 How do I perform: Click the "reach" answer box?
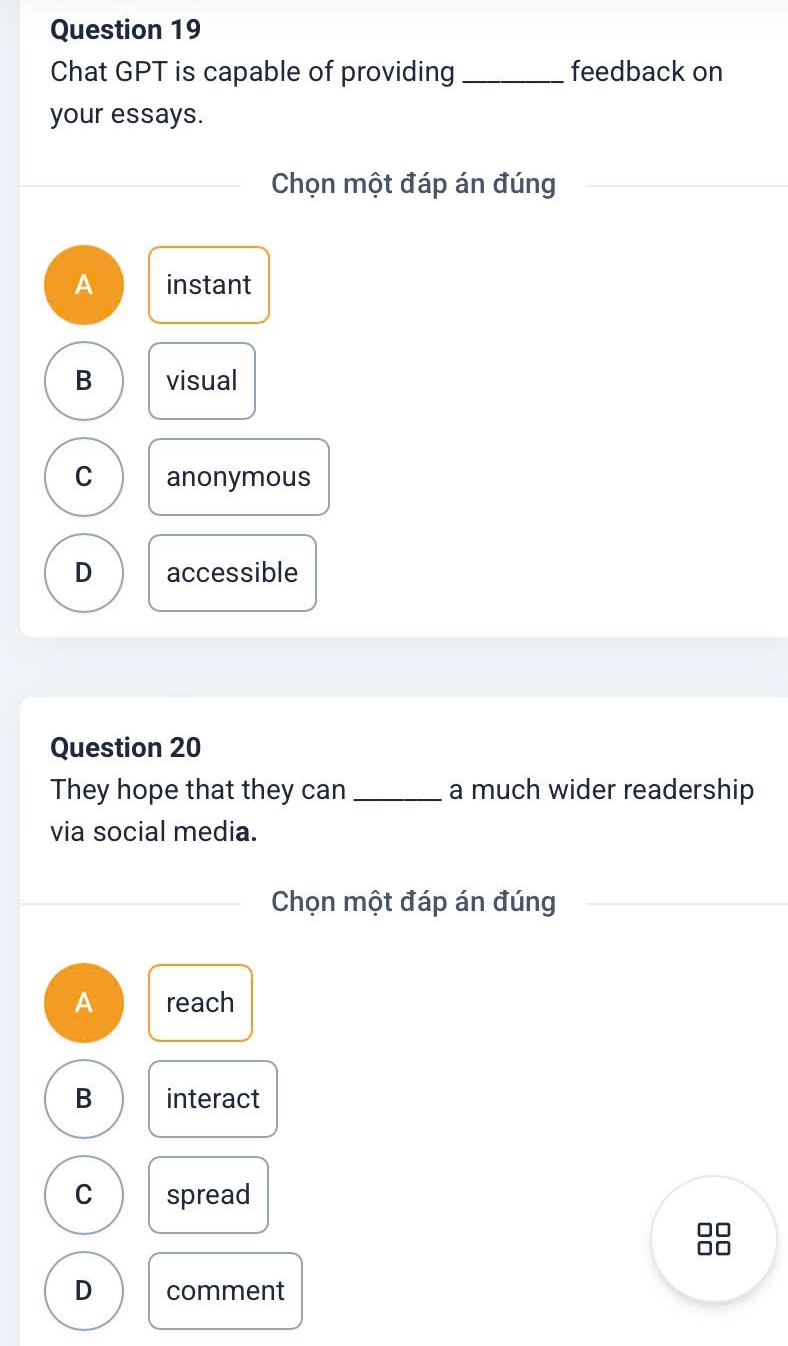pos(200,1003)
